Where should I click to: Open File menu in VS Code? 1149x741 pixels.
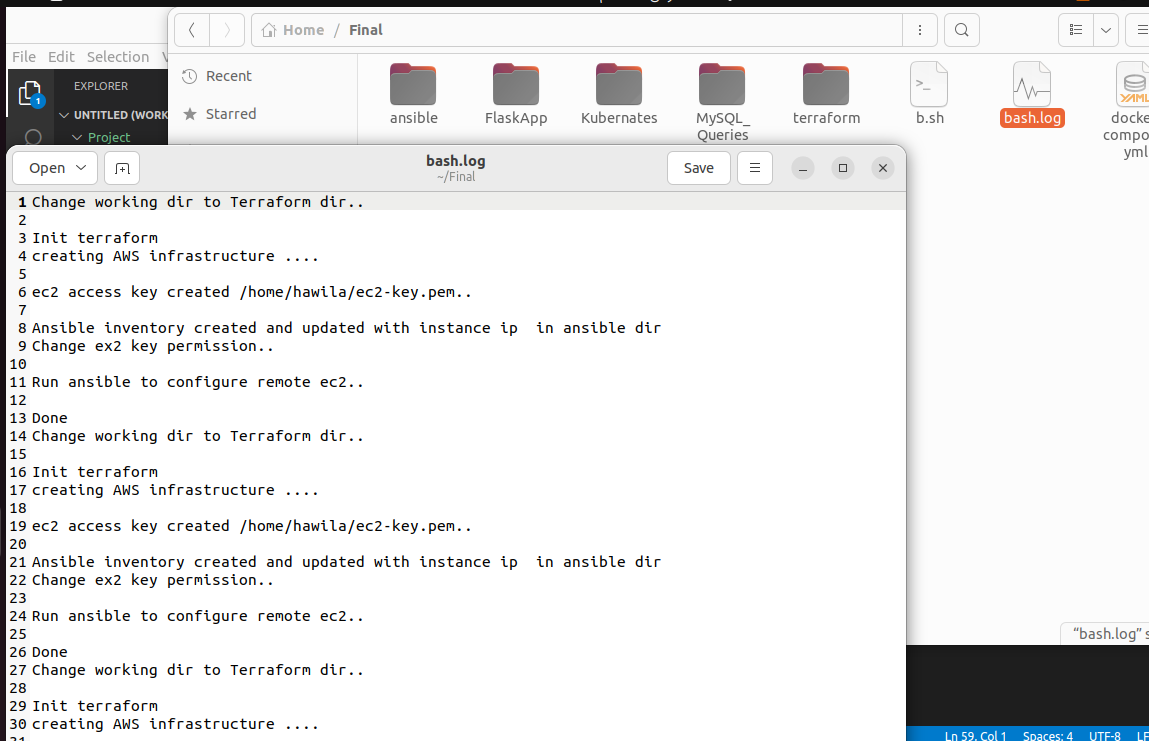(23, 56)
